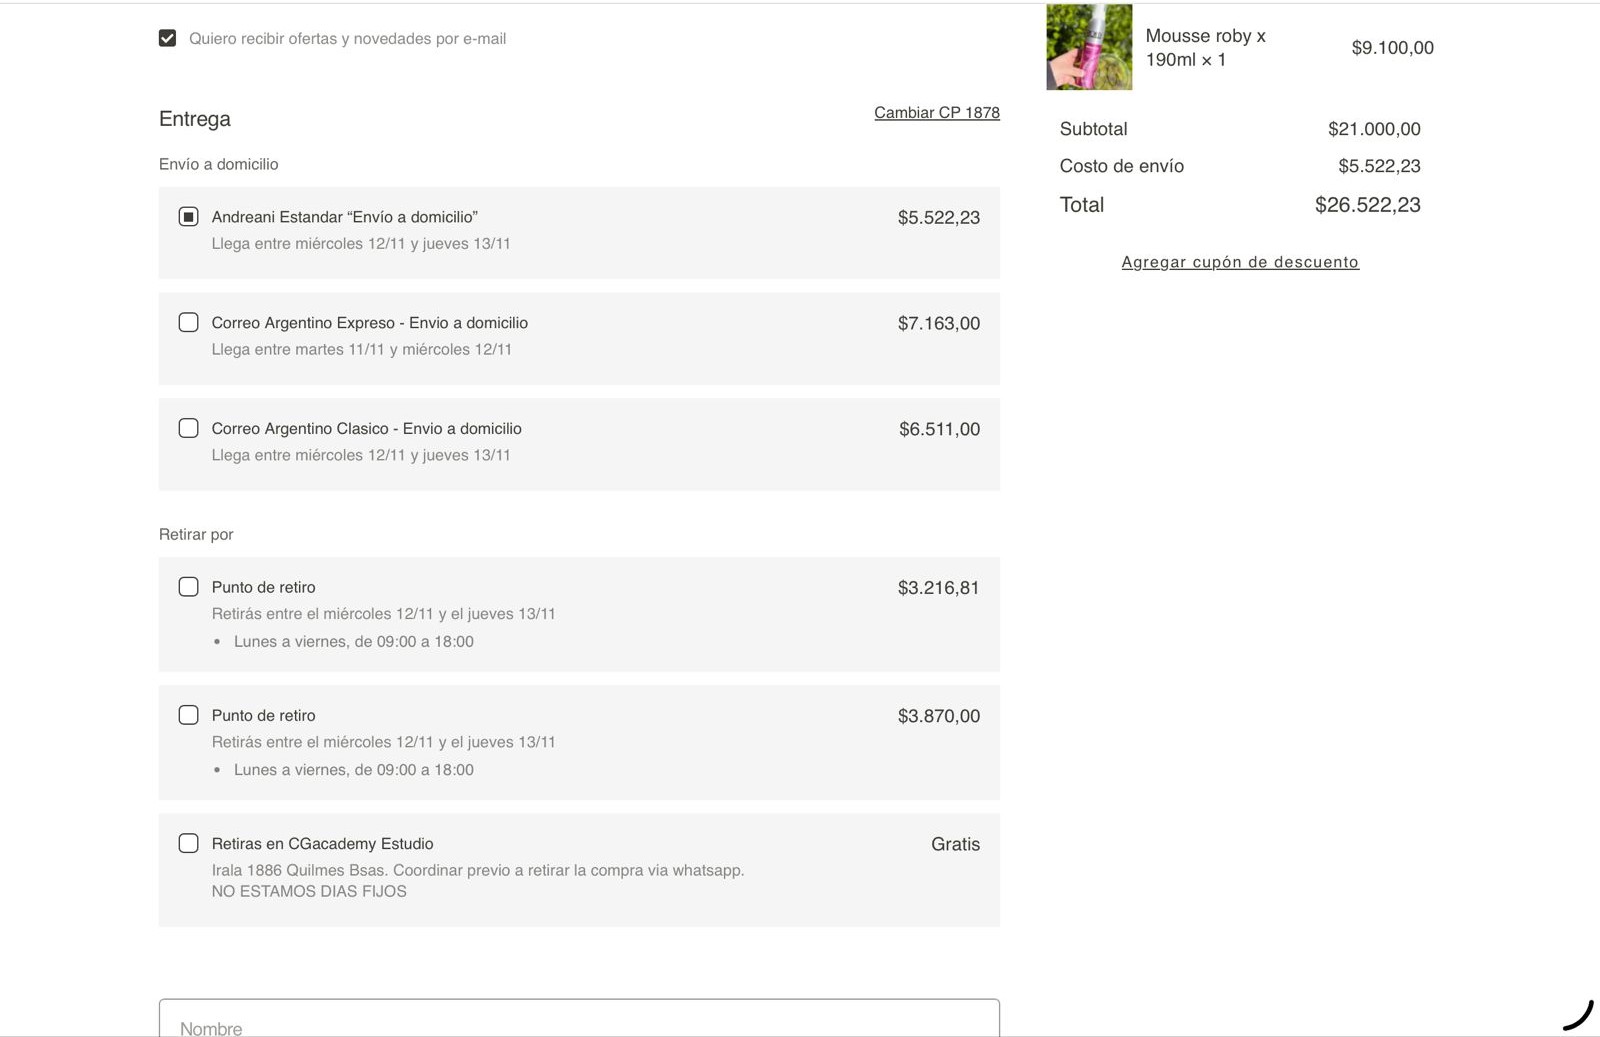
Task: Click the Gratis price label
Action: tap(955, 844)
